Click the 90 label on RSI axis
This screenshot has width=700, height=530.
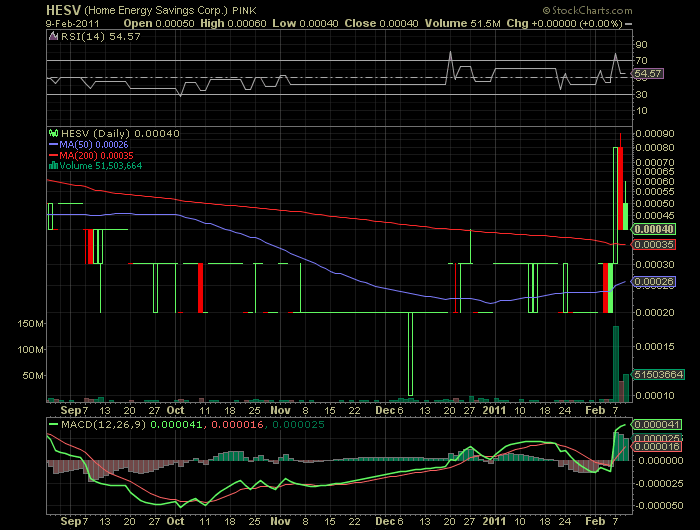(x=642, y=45)
